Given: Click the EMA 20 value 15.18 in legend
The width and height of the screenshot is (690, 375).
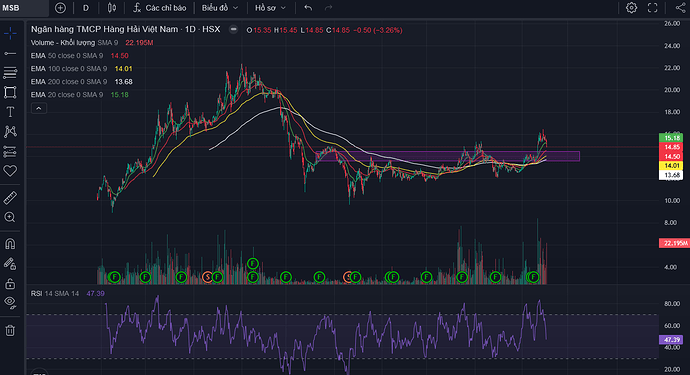Looking at the screenshot, I should [x=120, y=95].
